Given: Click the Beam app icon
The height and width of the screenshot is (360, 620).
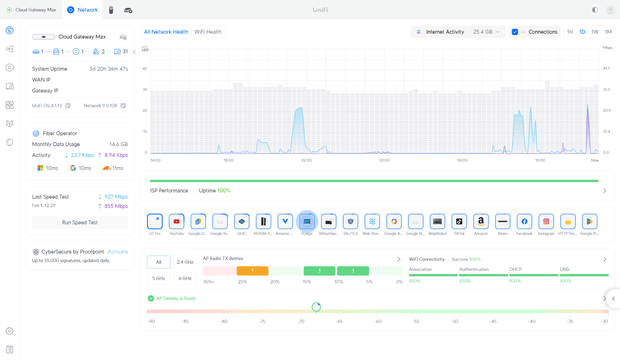Looking at the screenshot, I should point(503,222).
